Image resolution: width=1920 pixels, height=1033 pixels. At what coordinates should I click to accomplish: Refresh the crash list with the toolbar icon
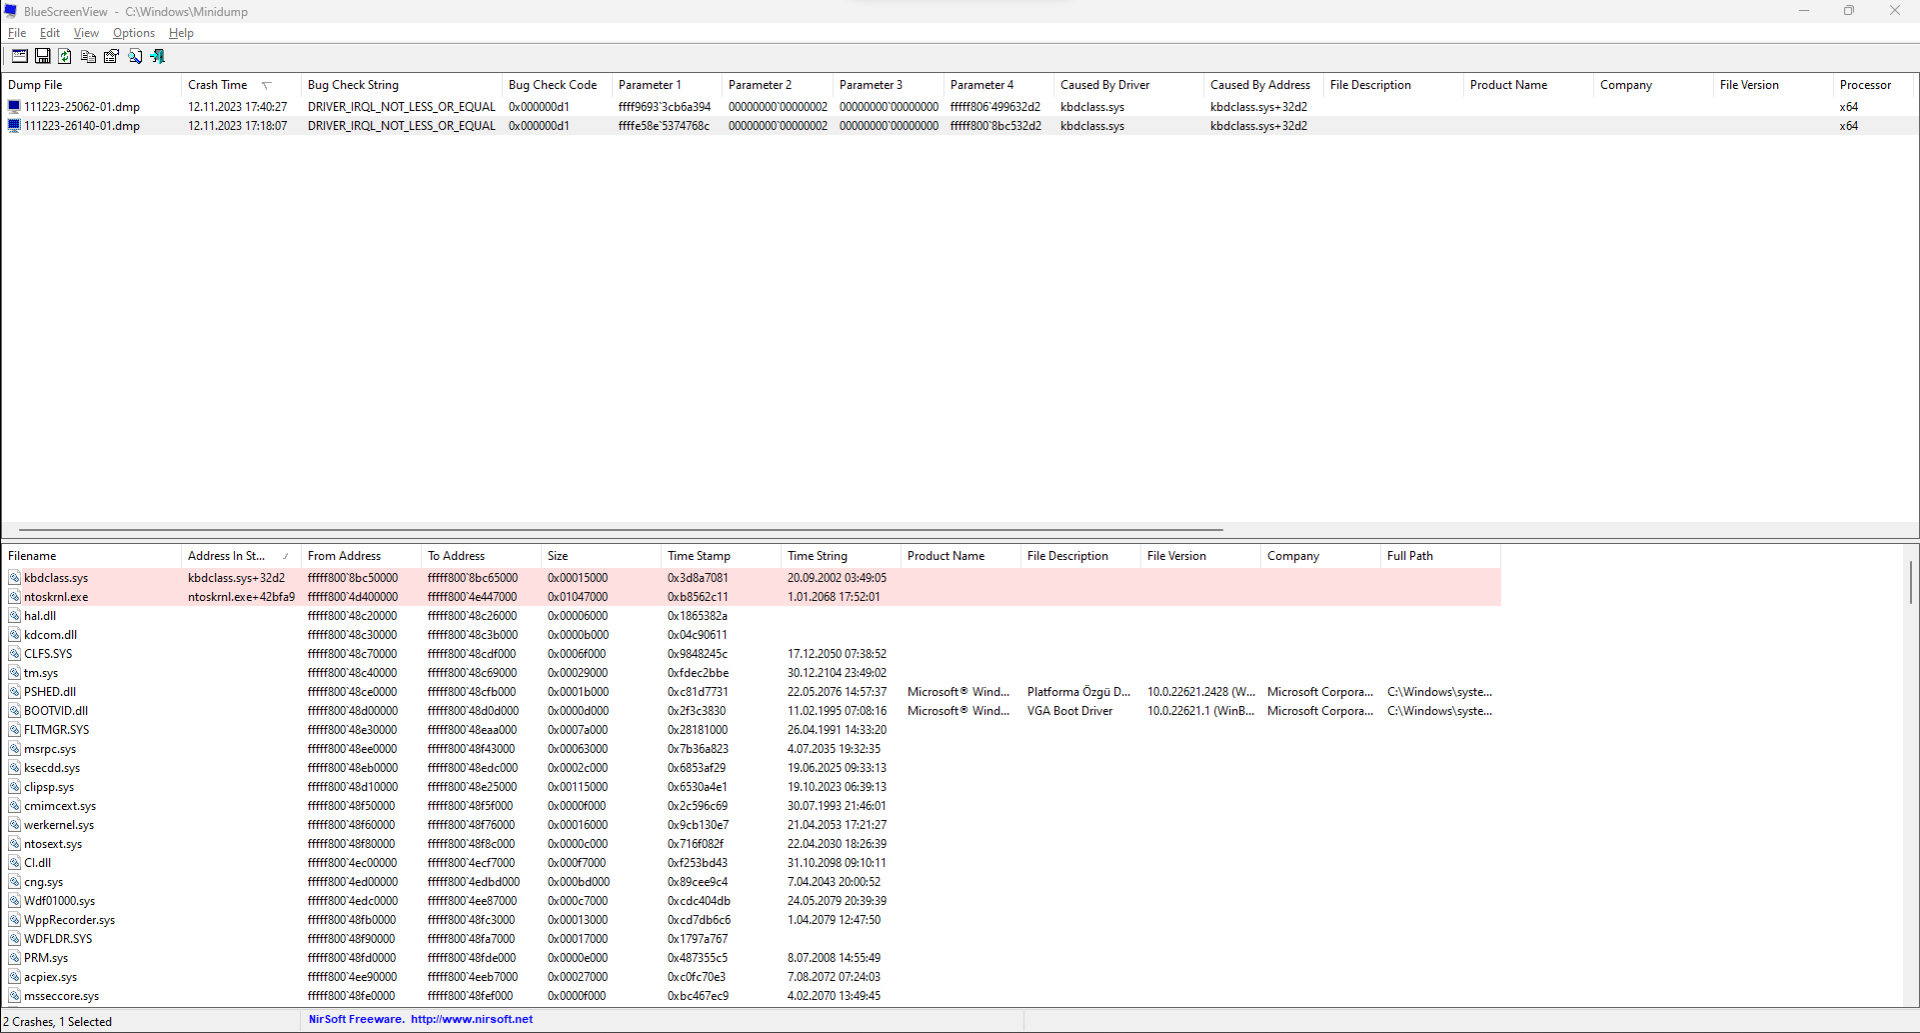click(x=65, y=57)
